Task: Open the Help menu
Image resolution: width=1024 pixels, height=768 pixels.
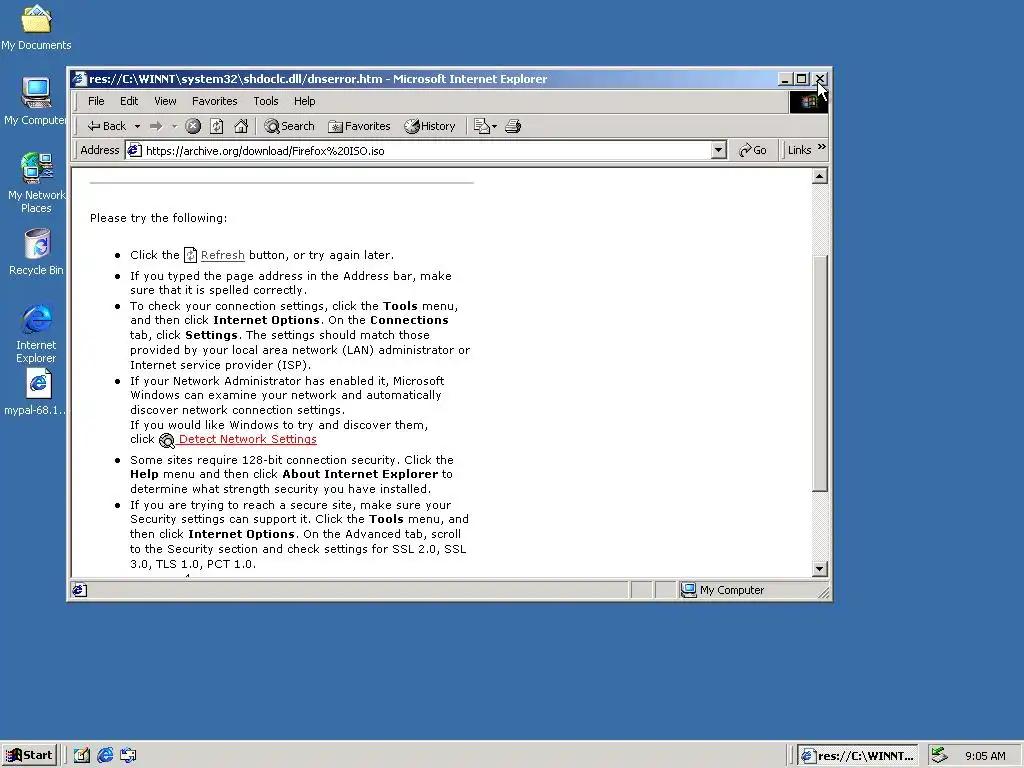Action: (304, 101)
